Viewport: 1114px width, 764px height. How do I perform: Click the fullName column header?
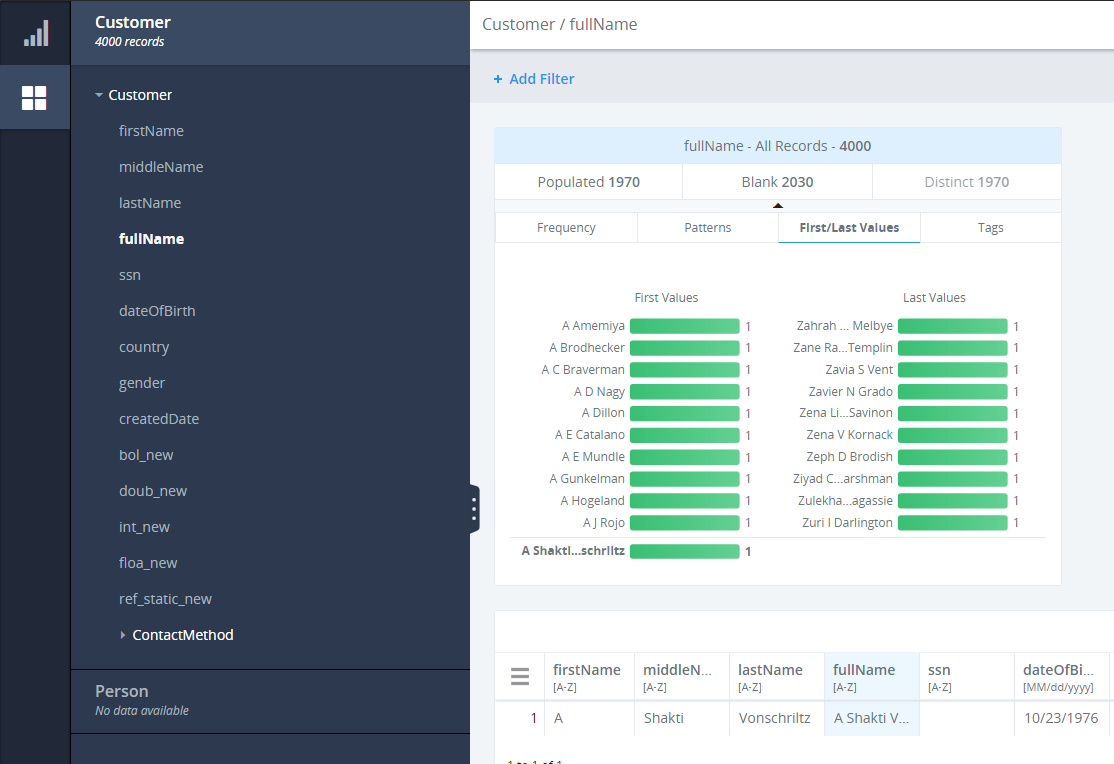(x=872, y=677)
